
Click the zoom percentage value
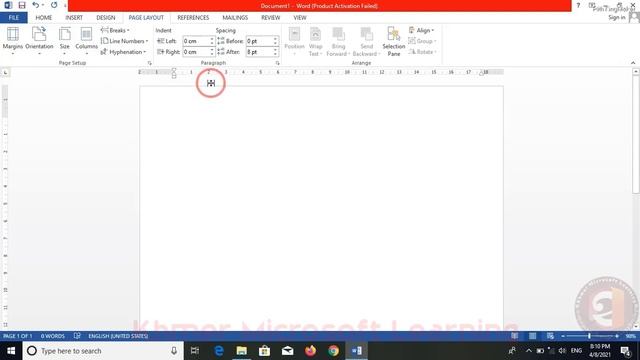(631, 336)
